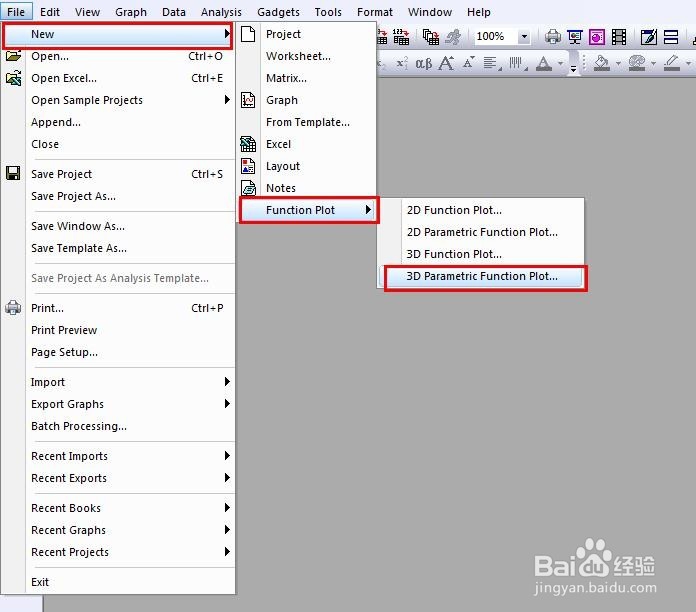Open the Format menu
Viewport: 696px width, 612px height.
pos(375,12)
